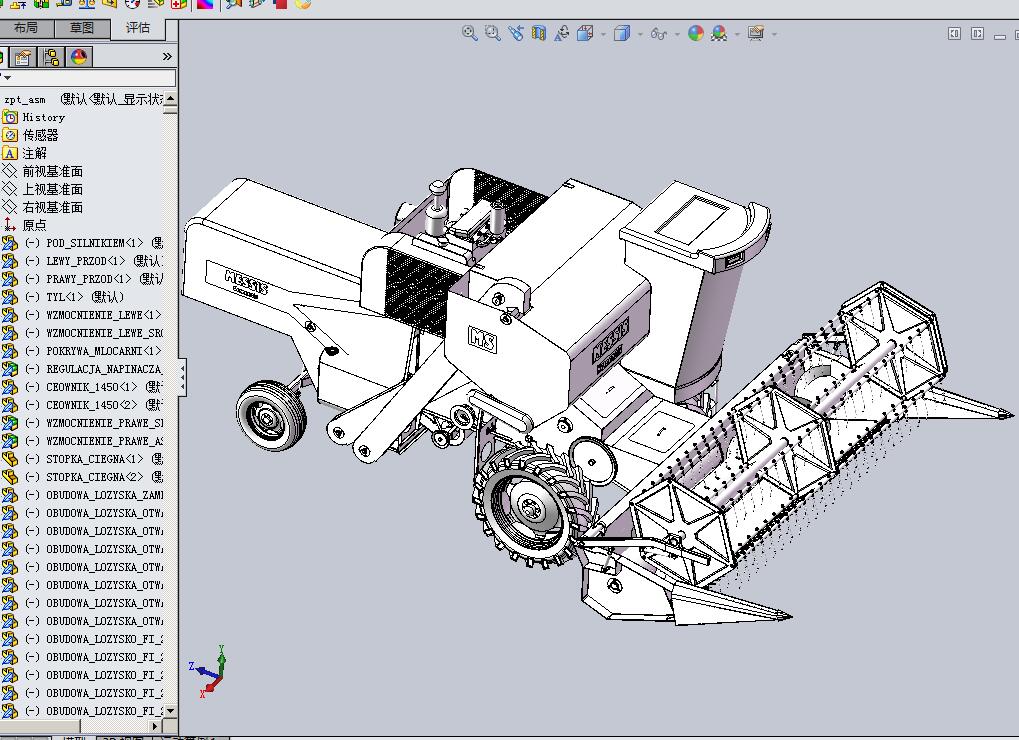Screen dimensions: 1019x740
Task: Open the ConfigurationManager tab icon
Action: point(51,57)
